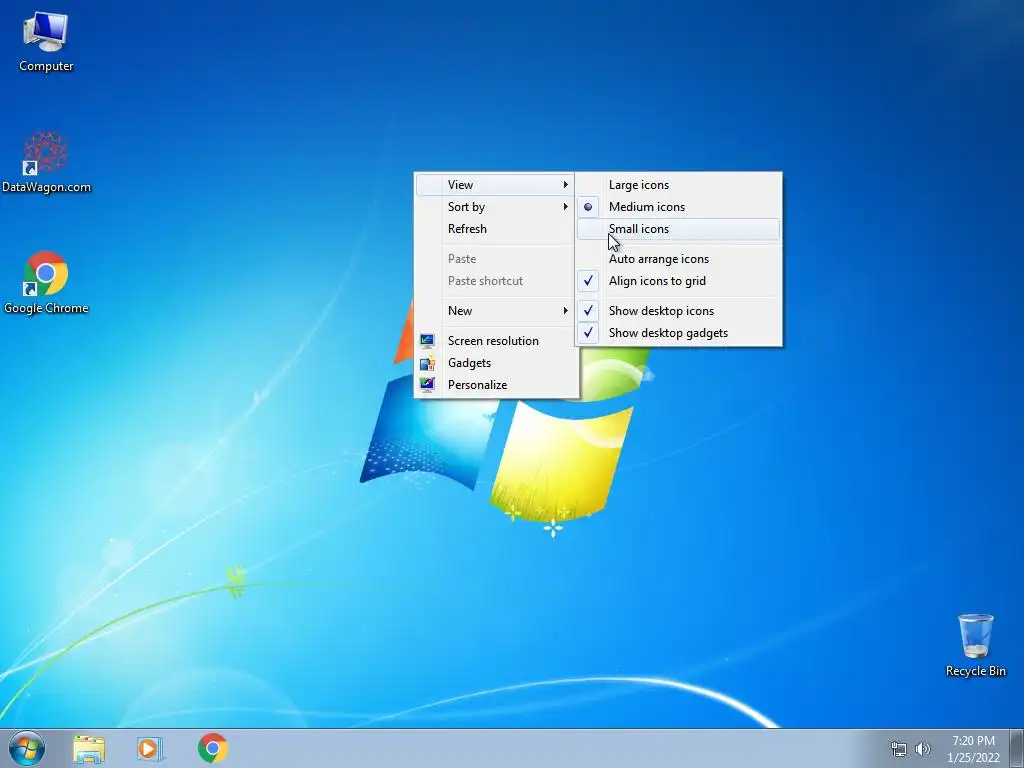The height and width of the screenshot is (768, 1024).
Task: Enable Auto arrange icons
Action: (x=678, y=259)
